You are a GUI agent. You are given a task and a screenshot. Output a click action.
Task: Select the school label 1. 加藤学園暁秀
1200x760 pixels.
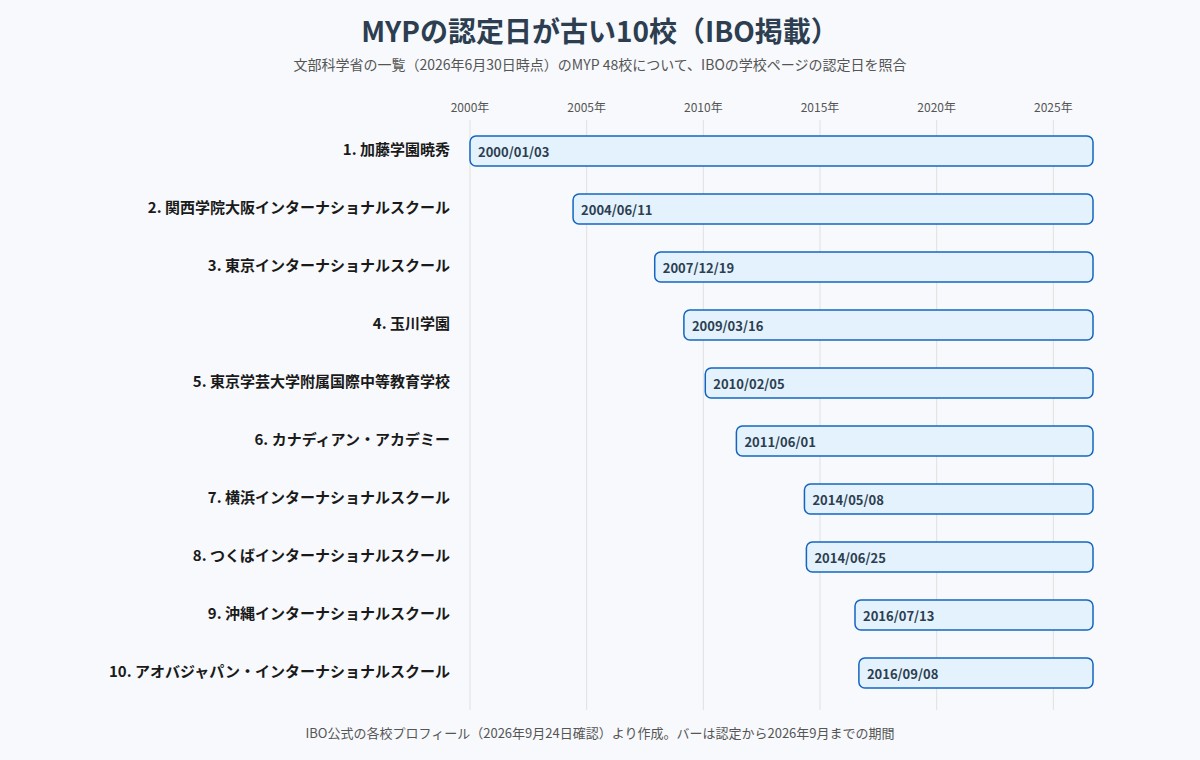point(396,150)
